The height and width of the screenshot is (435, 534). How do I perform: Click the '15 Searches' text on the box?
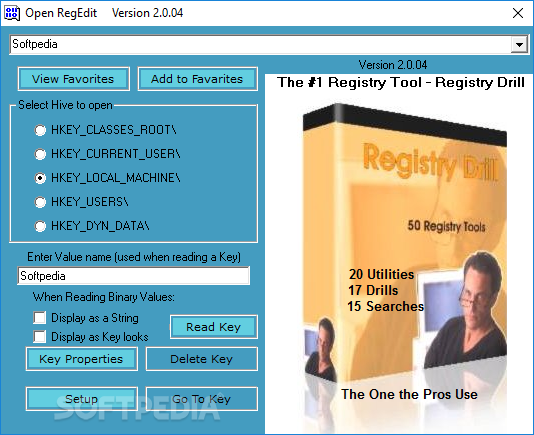point(386,306)
